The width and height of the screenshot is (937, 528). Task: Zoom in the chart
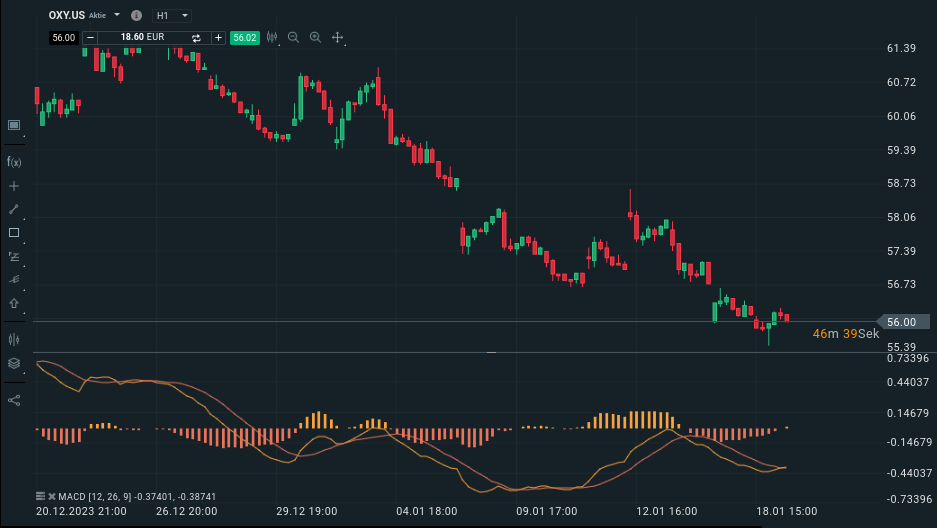coord(316,38)
